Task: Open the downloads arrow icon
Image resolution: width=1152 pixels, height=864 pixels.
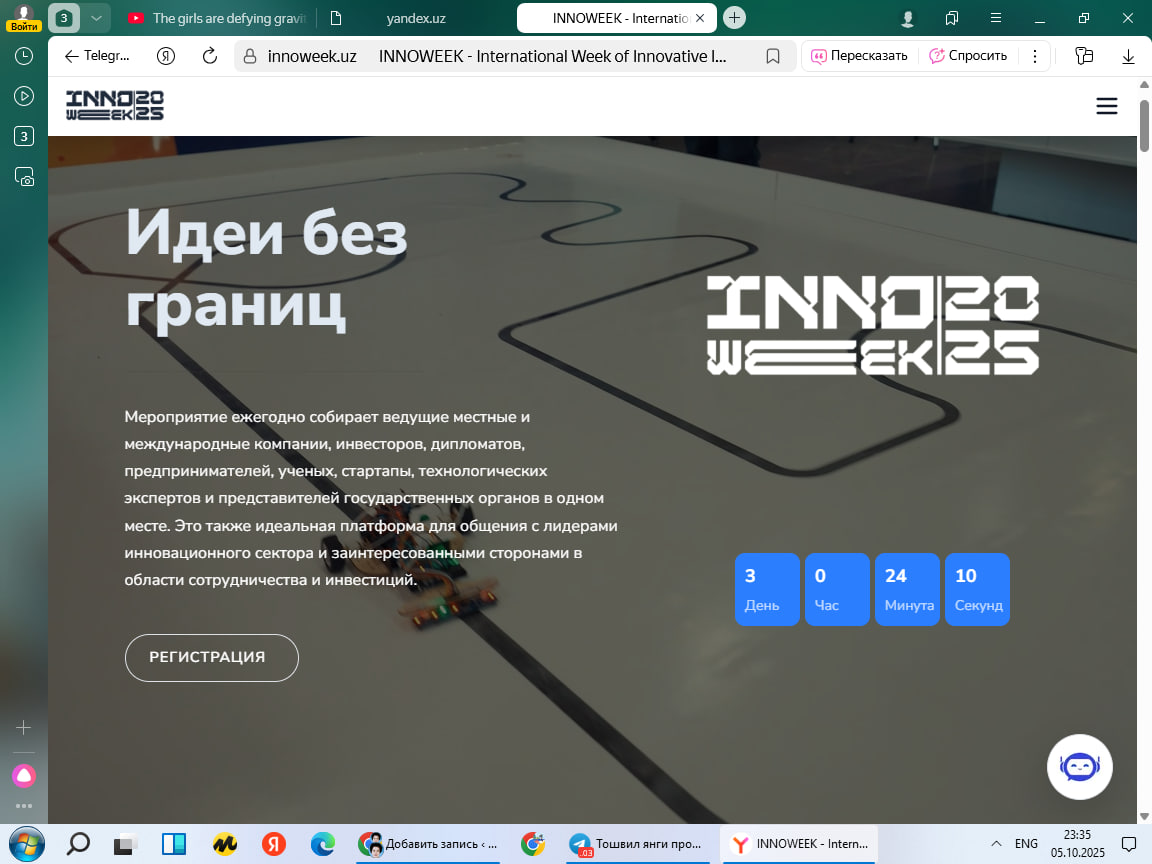Action: click(x=1128, y=56)
